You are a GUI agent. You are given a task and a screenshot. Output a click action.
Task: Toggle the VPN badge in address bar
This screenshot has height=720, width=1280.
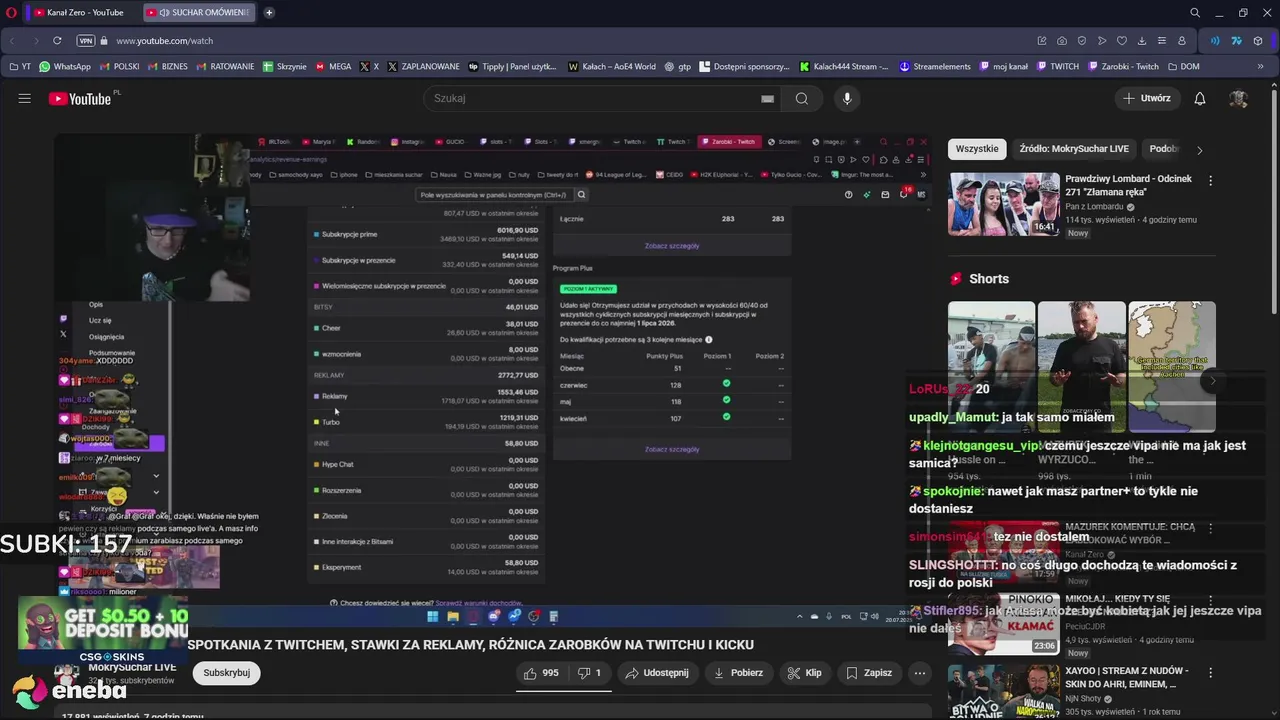86,41
